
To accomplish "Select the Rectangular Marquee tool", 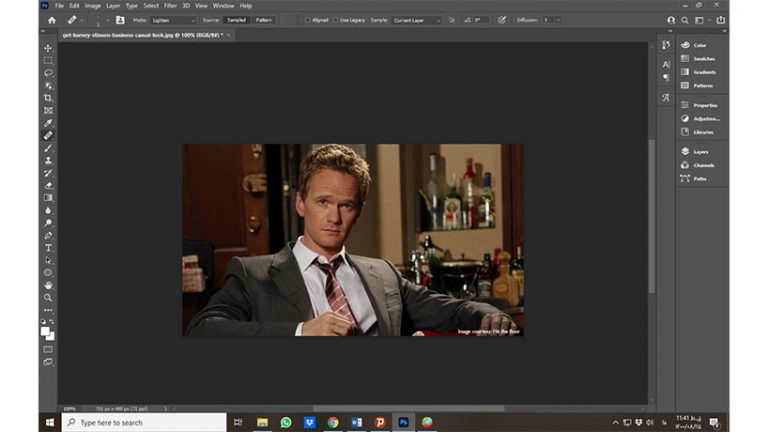I will [48, 61].
